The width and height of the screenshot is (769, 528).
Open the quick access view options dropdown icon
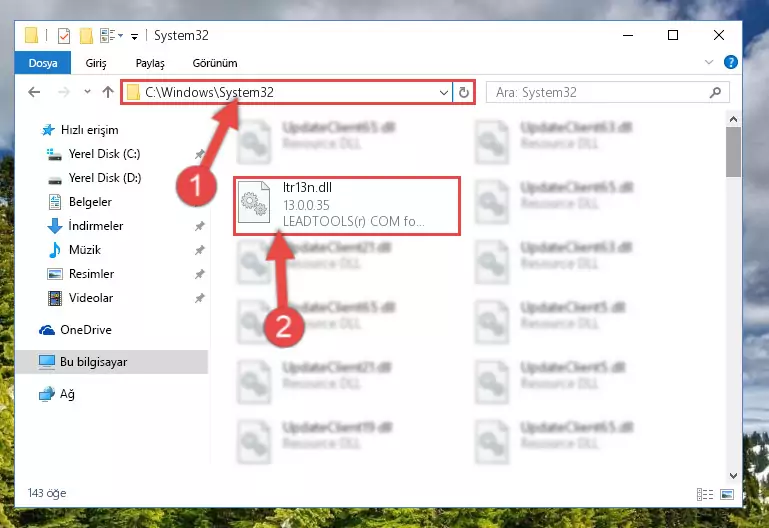coord(111,35)
